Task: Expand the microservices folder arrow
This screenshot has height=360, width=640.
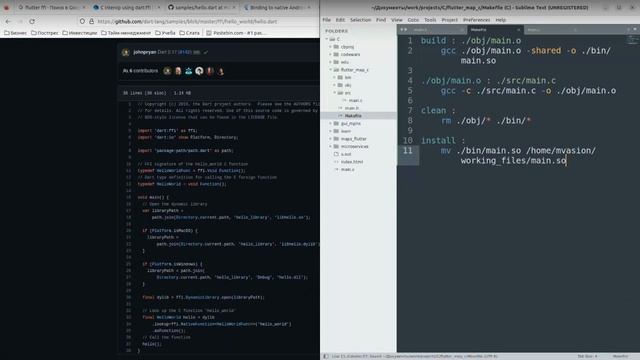Action: [x=331, y=146]
